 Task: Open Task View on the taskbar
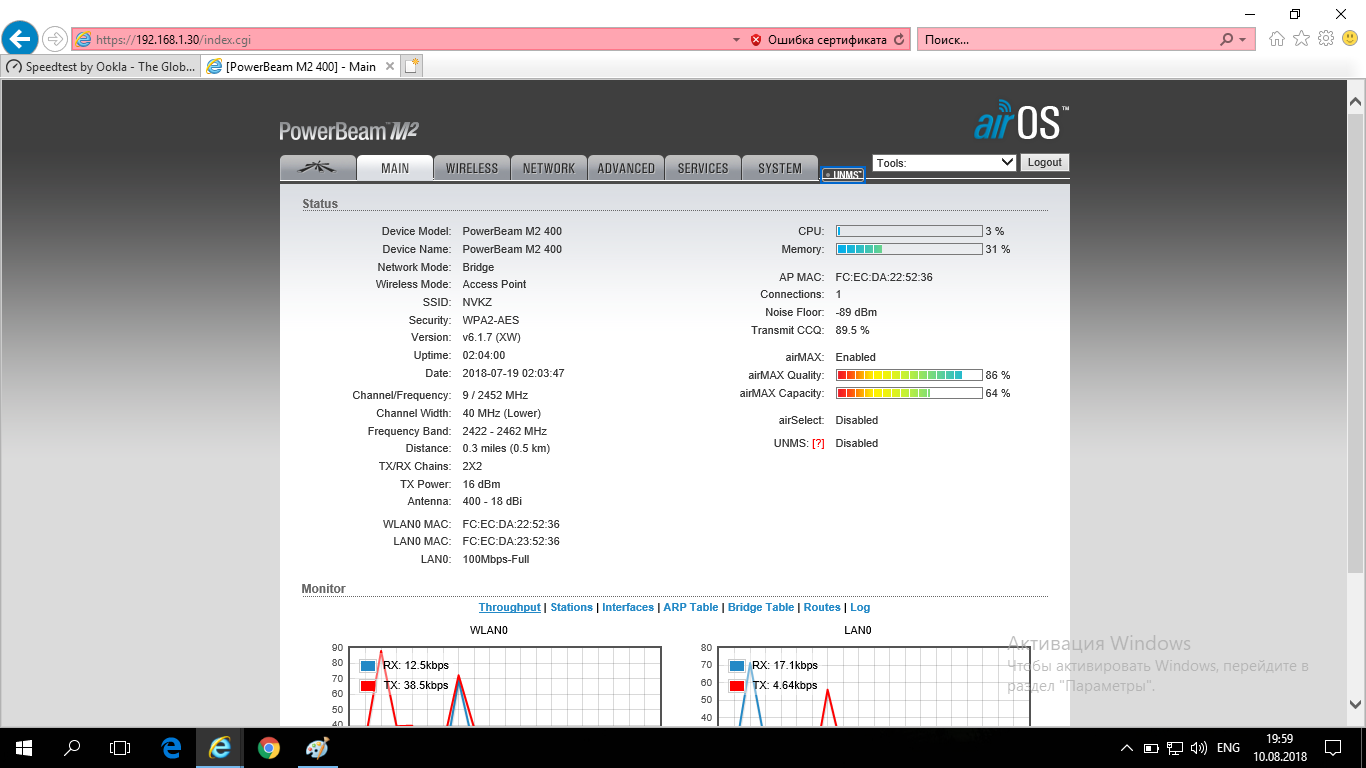(x=120, y=747)
